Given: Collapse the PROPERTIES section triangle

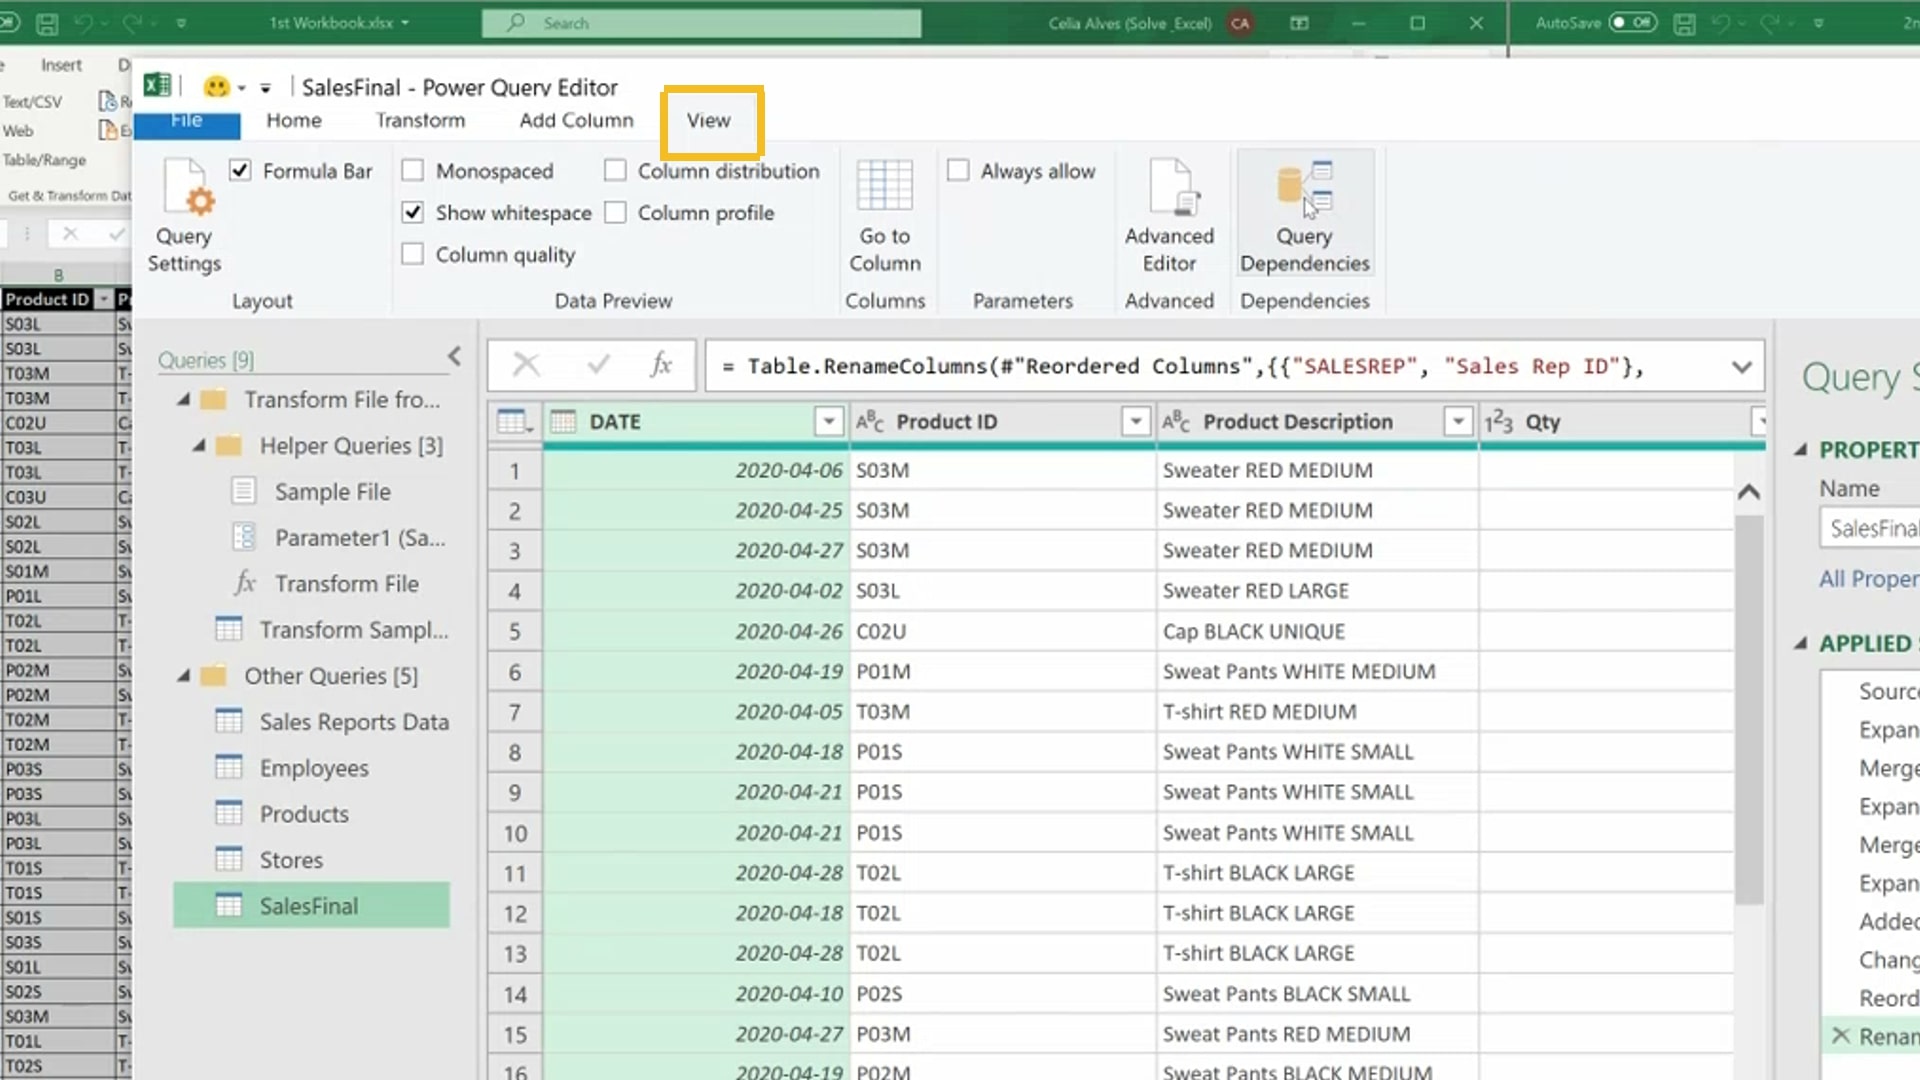Looking at the screenshot, I should point(1801,450).
